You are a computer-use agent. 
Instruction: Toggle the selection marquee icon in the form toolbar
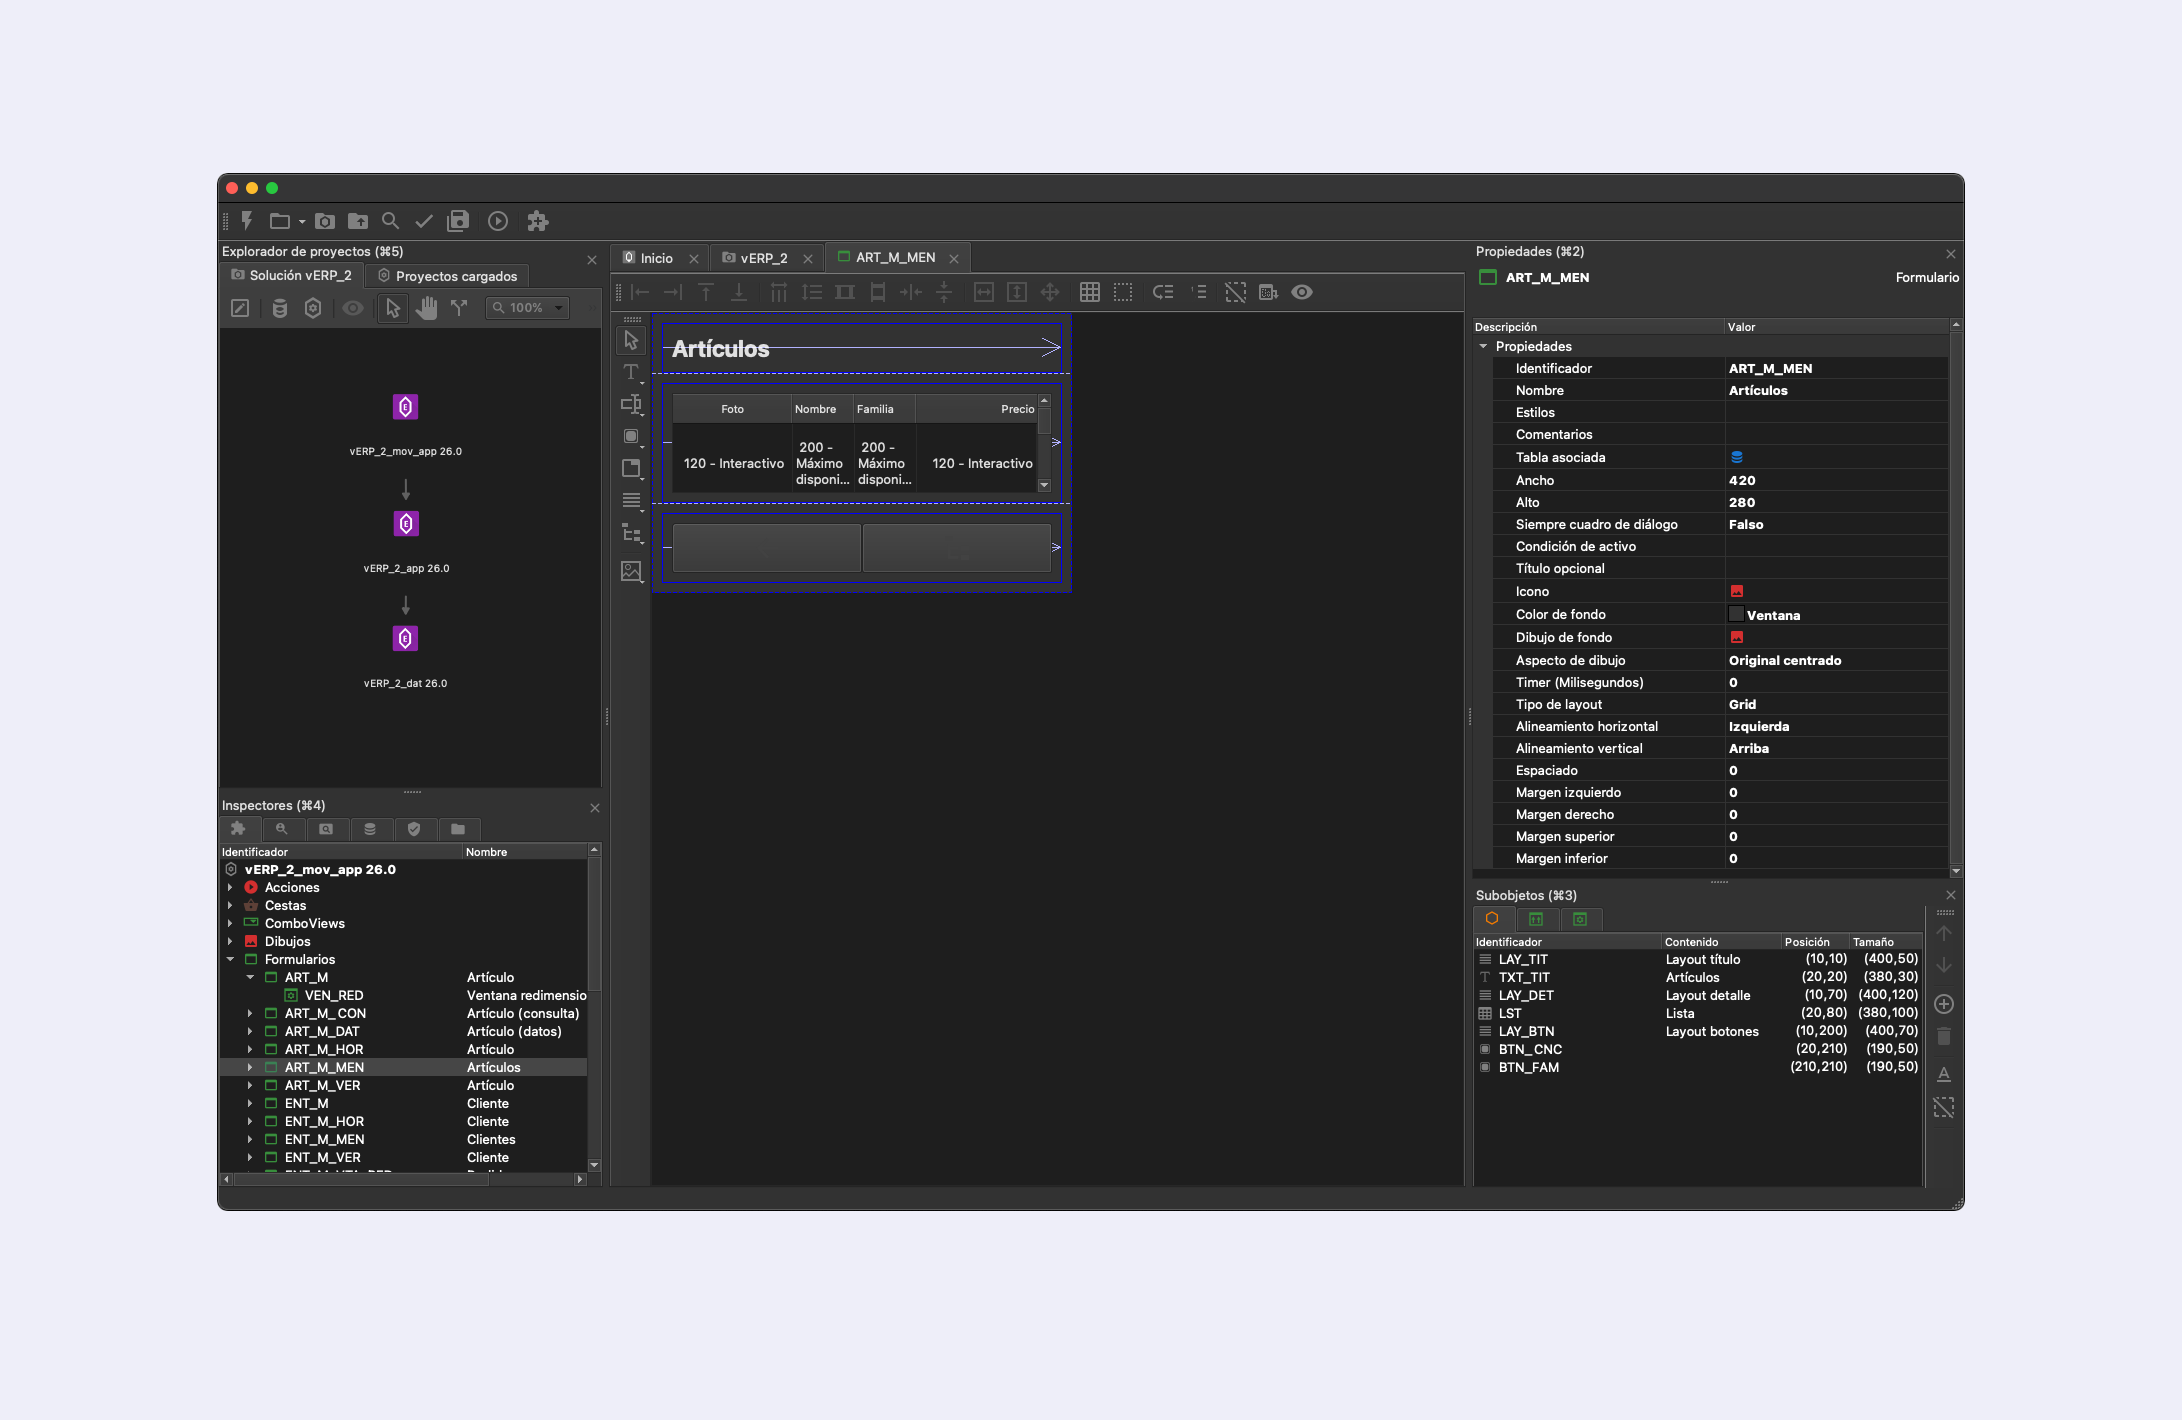coord(1122,292)
